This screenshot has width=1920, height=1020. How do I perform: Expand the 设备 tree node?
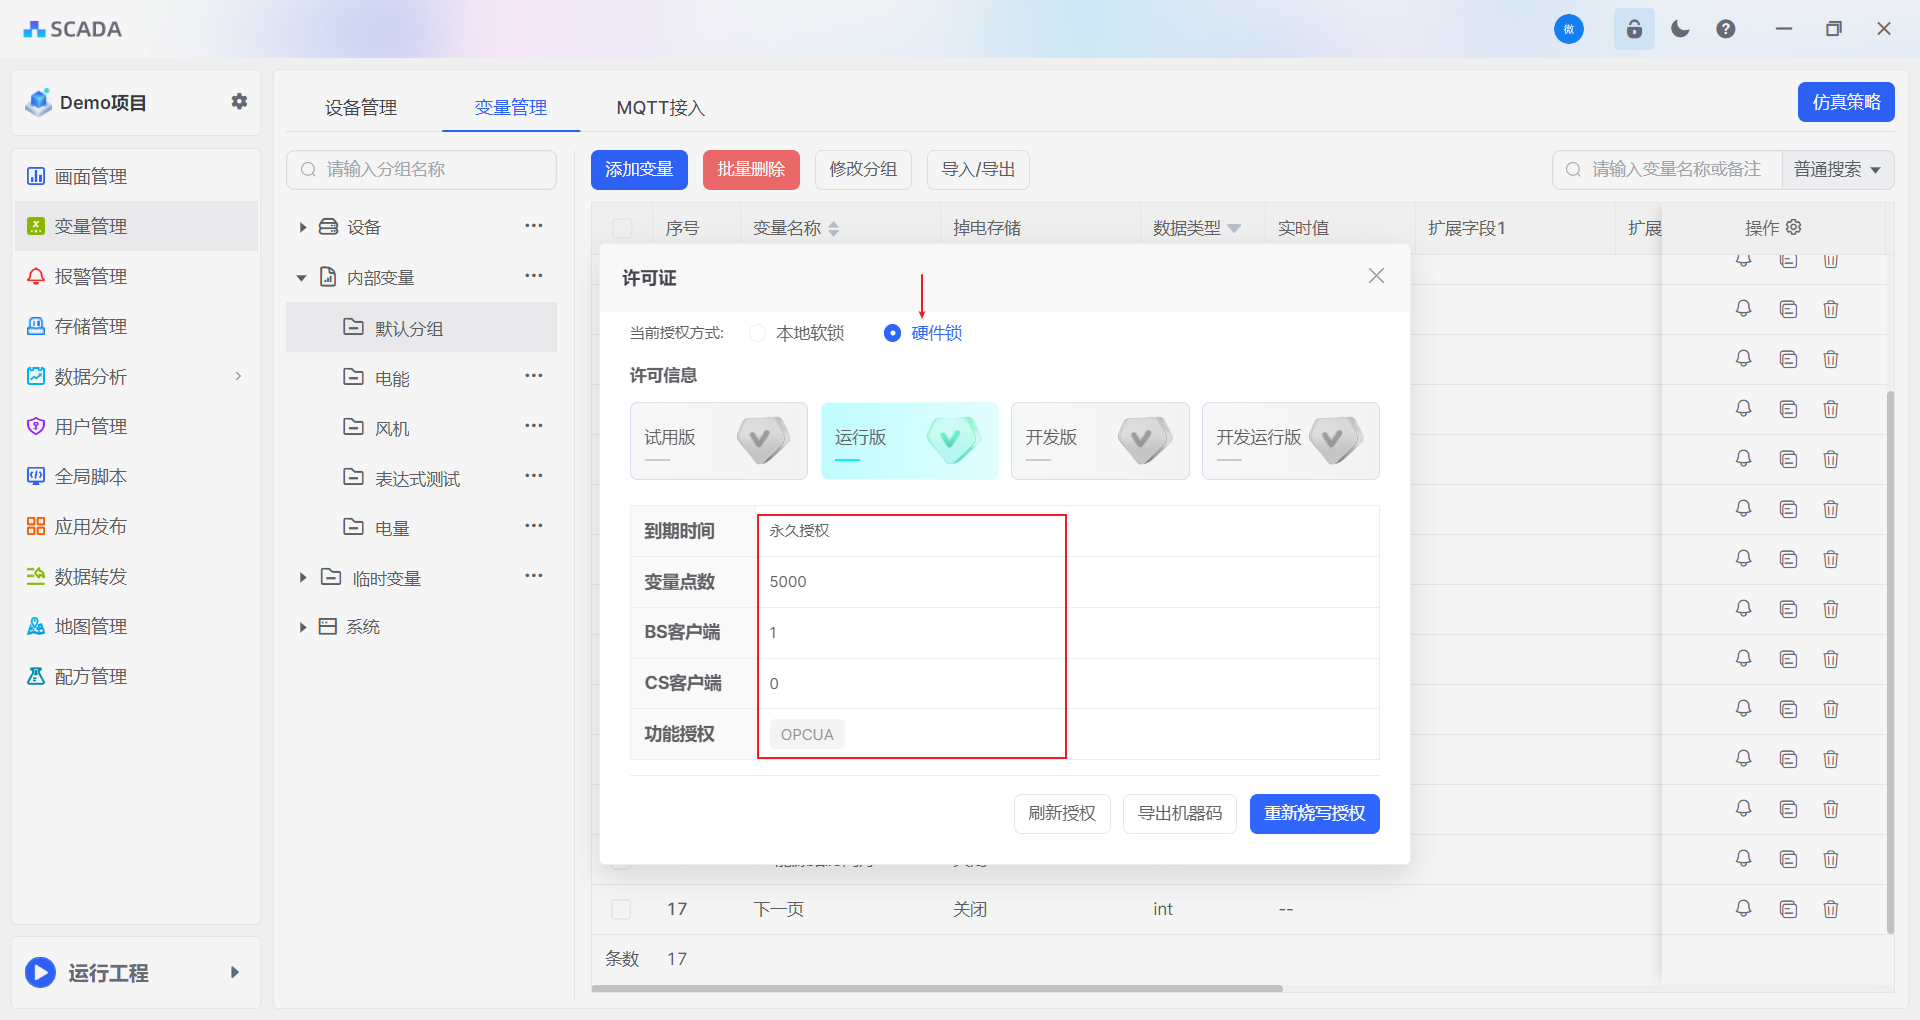[x=302, y=227]
